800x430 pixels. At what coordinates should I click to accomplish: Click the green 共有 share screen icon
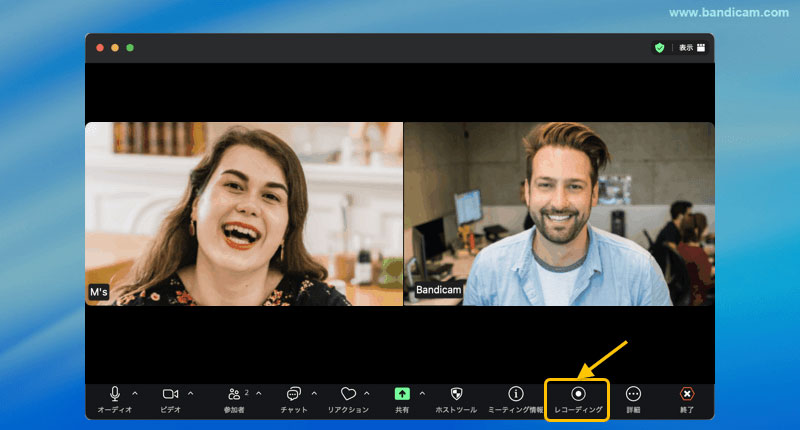[x=402, y=395]
